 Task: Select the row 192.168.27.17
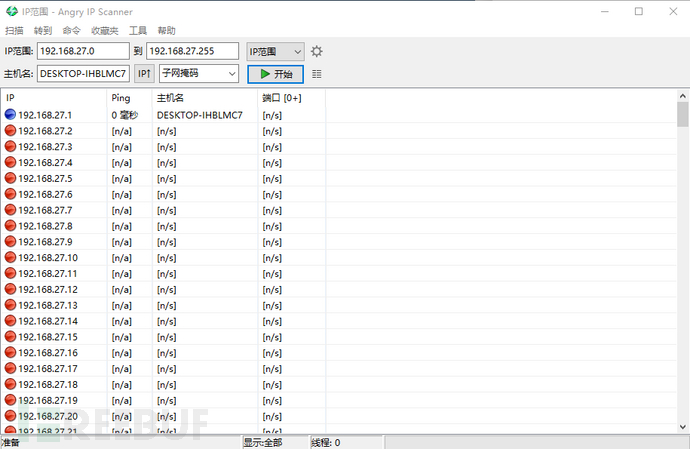point(339,368)
